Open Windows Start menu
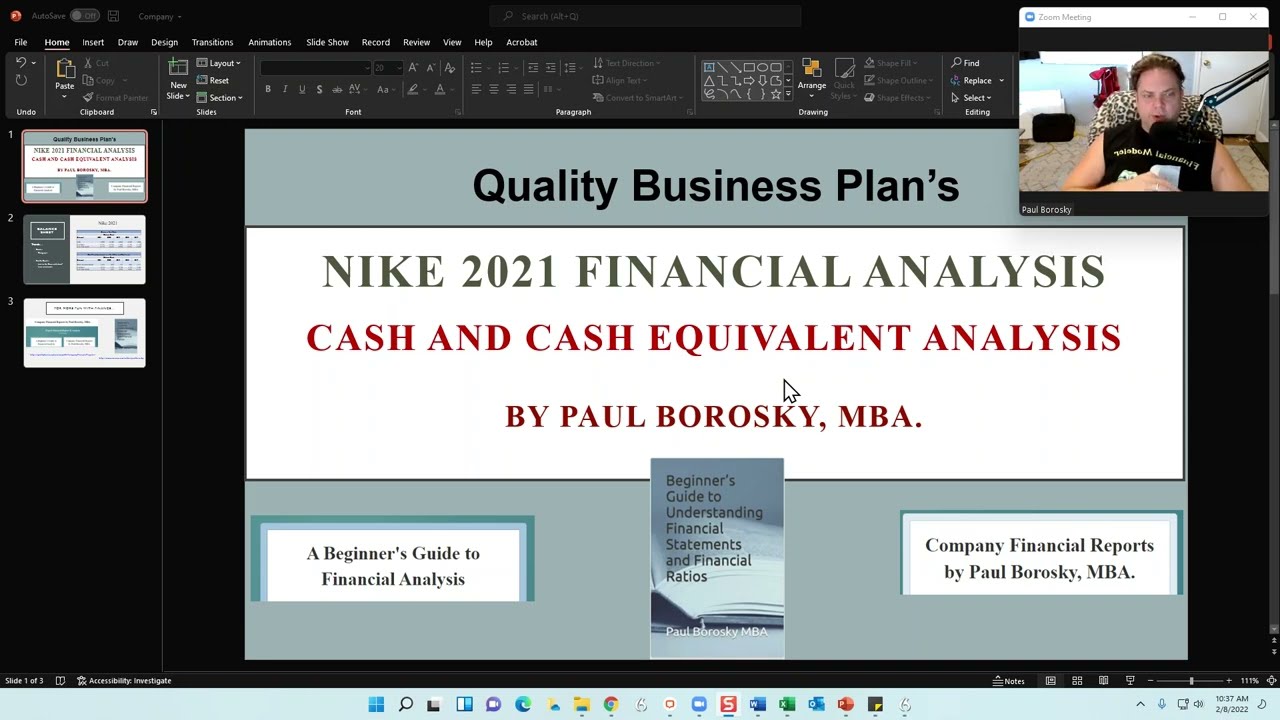 point(376,705)
